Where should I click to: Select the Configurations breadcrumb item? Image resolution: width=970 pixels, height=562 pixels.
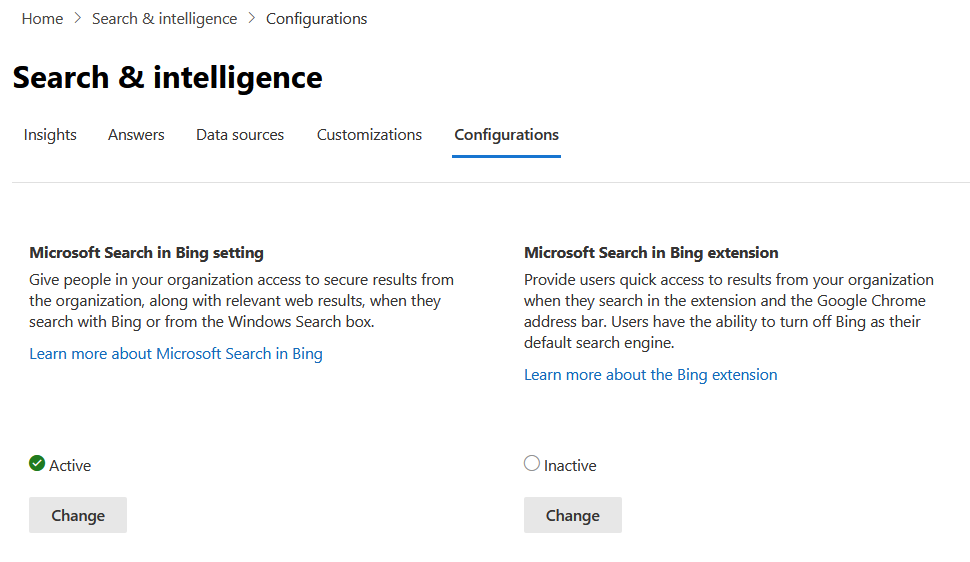point(316,19)
